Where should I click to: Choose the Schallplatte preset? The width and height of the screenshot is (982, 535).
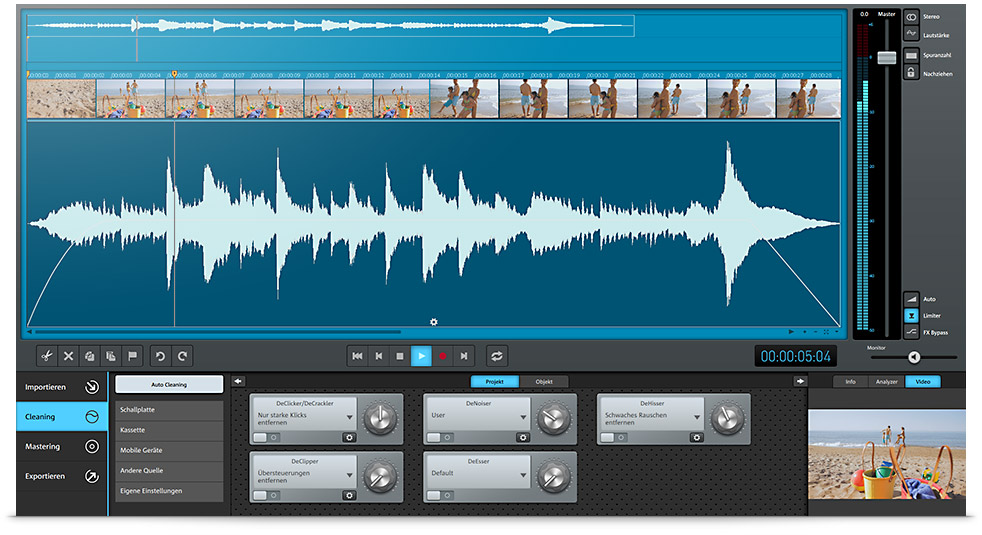click(x=169, y=410)
